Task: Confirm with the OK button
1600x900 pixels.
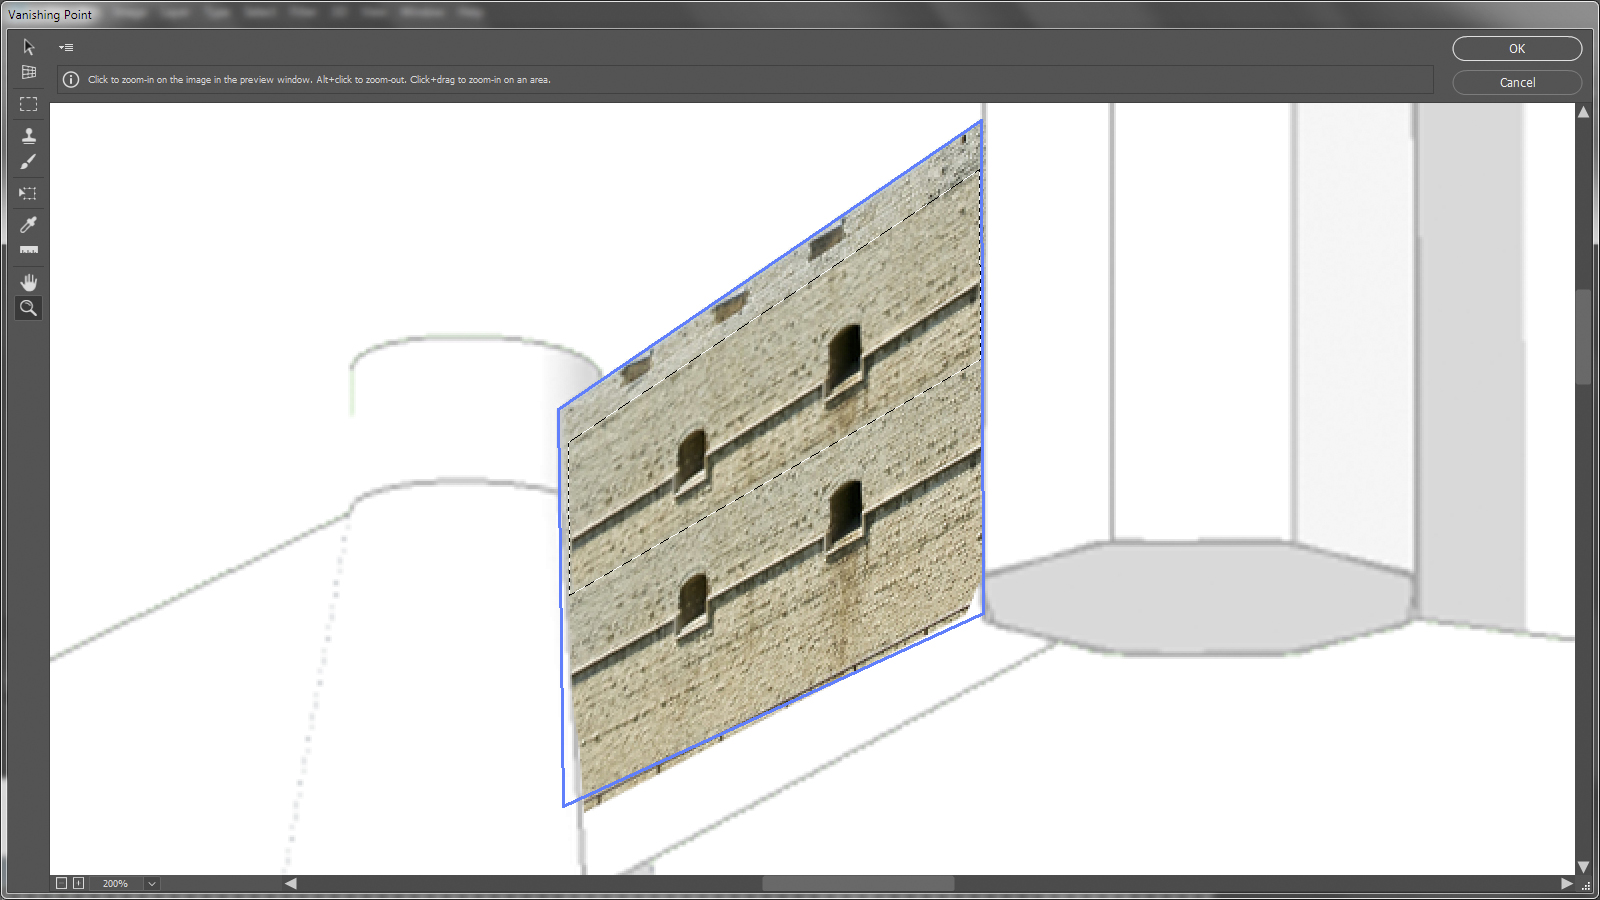Action: tap(1516, 49)
